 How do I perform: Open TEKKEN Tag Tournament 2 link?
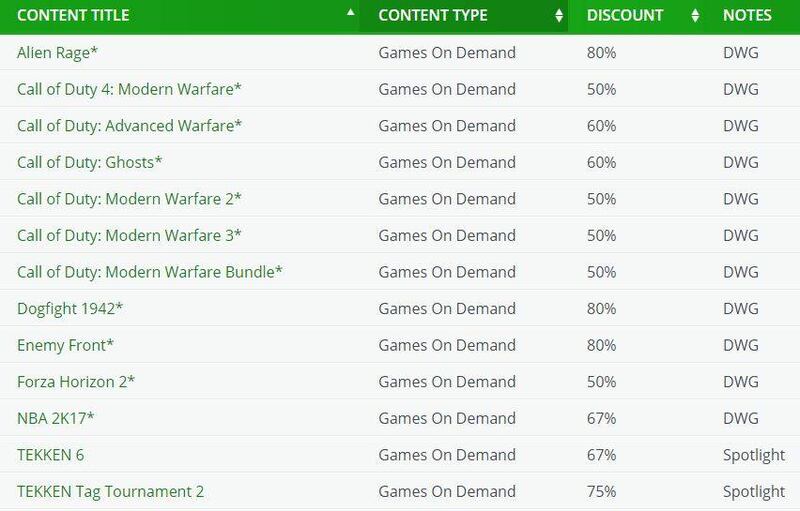[x=110, y=491]
